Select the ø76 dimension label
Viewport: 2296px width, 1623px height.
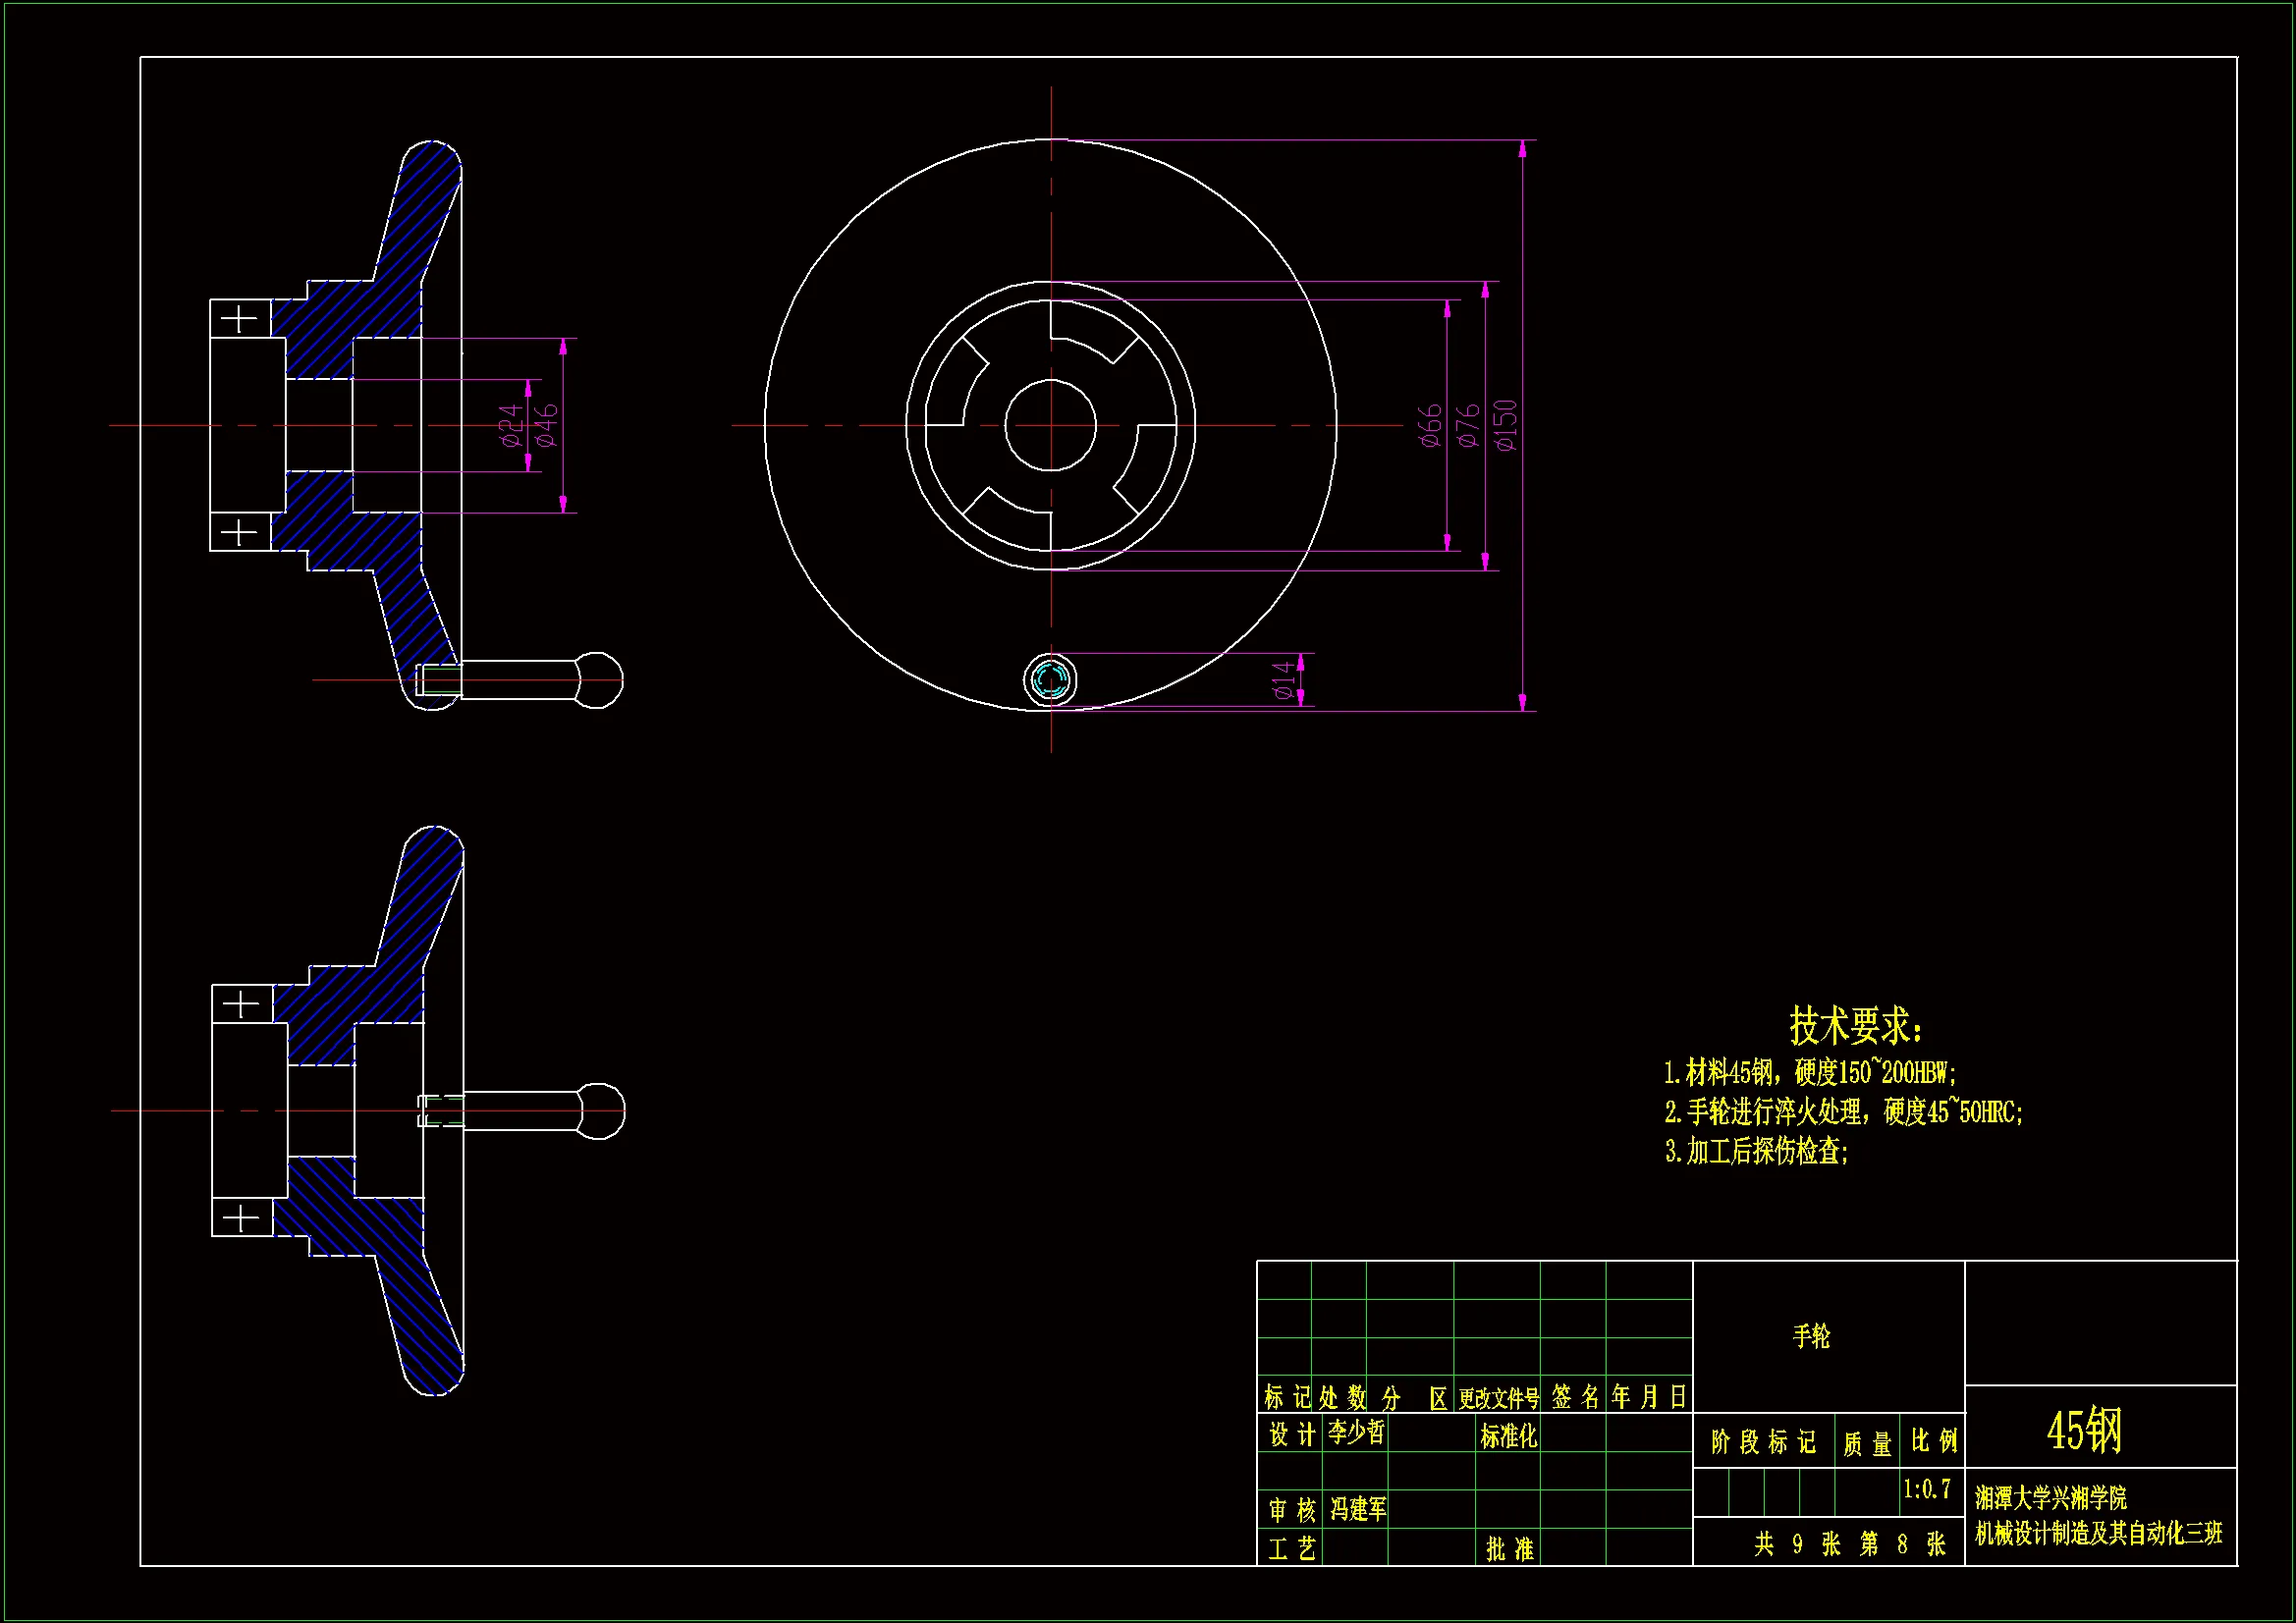click(x=1468, y=425)
